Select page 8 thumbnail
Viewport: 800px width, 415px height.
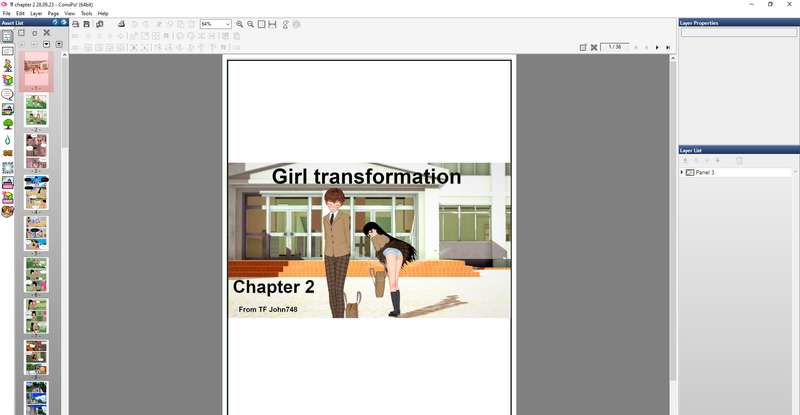coord(36,357)
